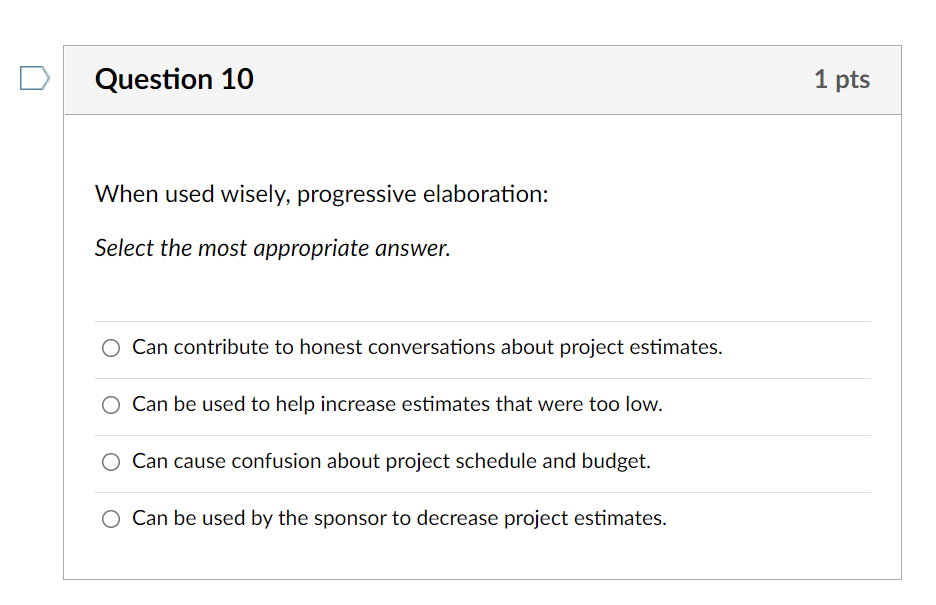Click the italicized instruction text
The width and height of the screenshot is (936, 605).
click(x=272, y=248)
